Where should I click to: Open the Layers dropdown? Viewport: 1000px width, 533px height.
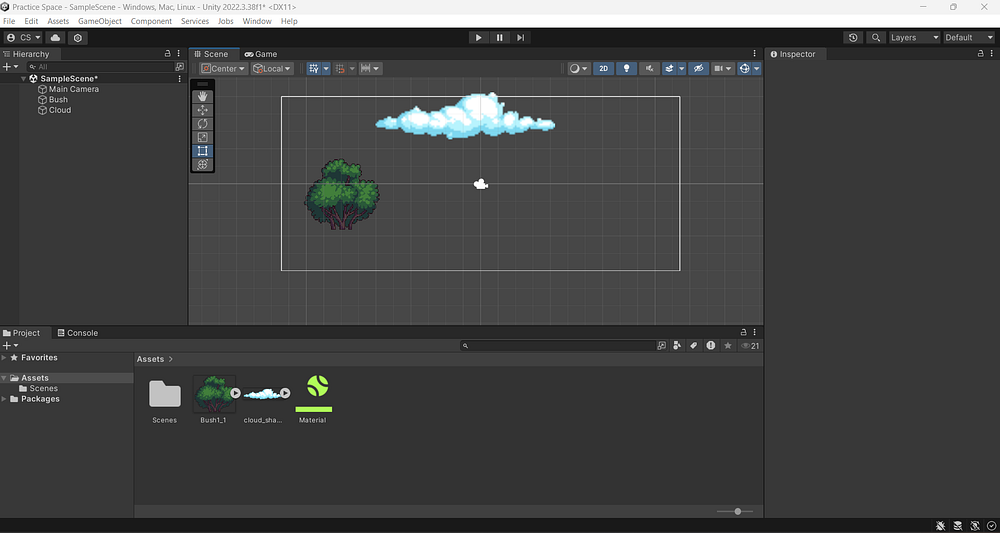coord(913,38)
